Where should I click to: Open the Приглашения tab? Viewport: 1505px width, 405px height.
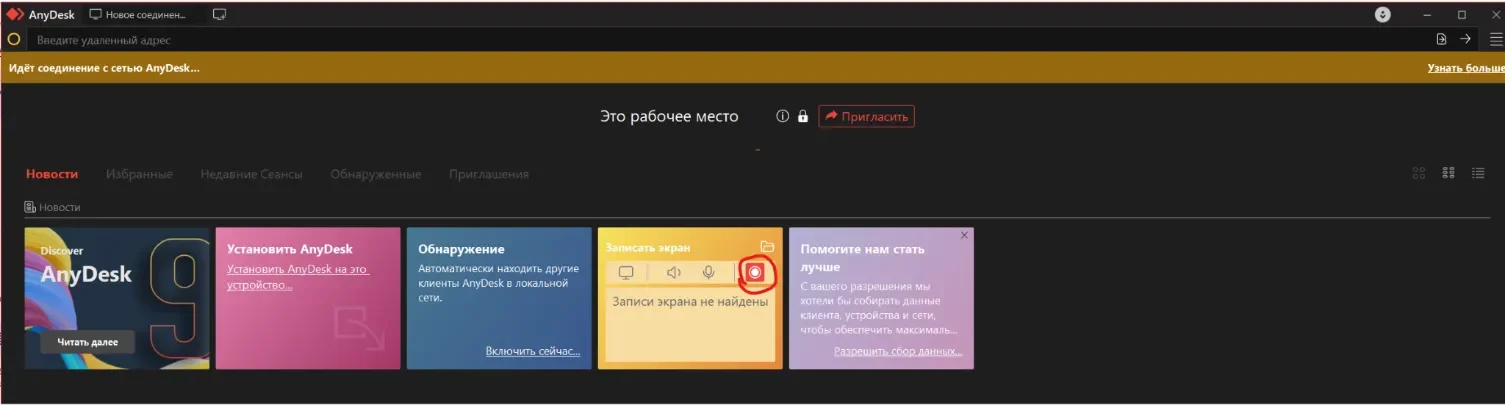tap(488, 174)
